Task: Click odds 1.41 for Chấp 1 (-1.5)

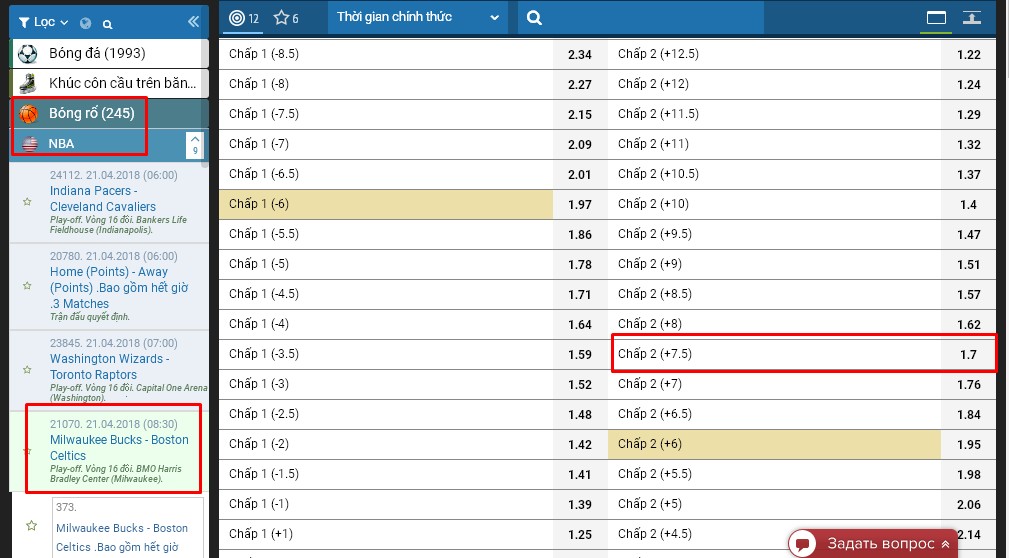Action: point(580,474)
